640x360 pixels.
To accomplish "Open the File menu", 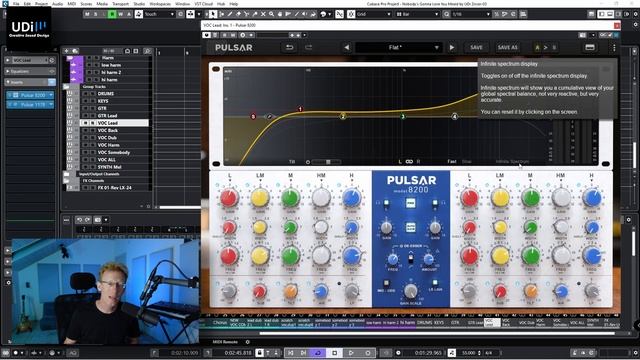I will [x=16, y=4].
